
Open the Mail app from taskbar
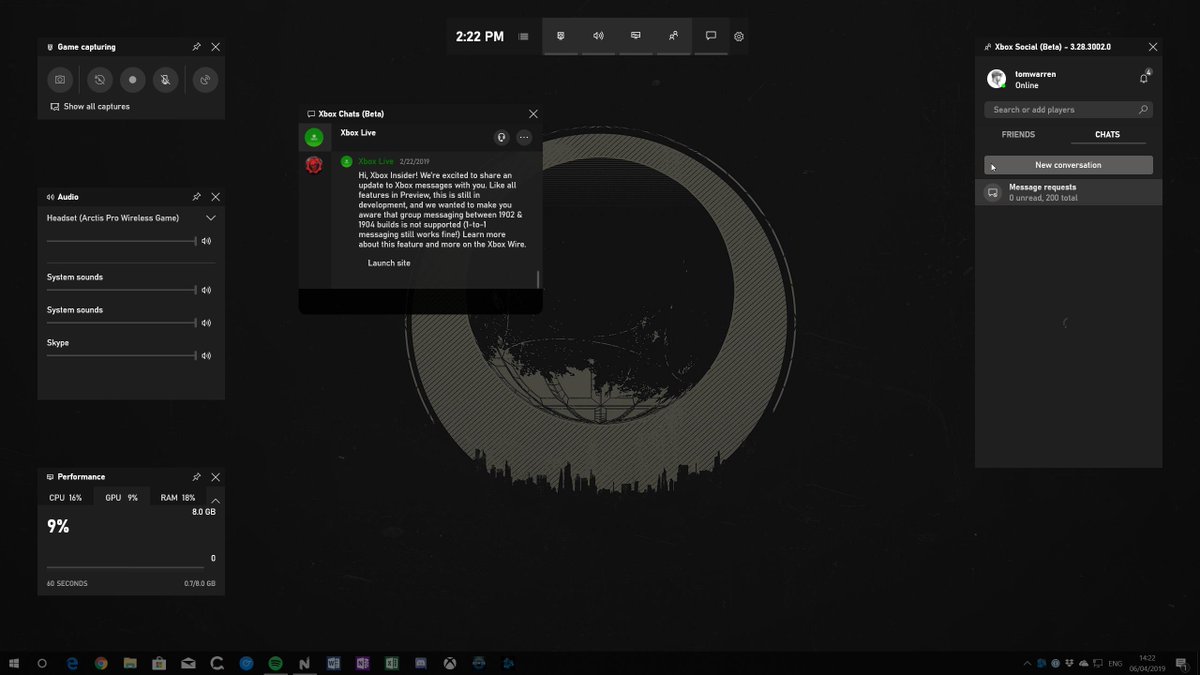click(x=188, y=663)
